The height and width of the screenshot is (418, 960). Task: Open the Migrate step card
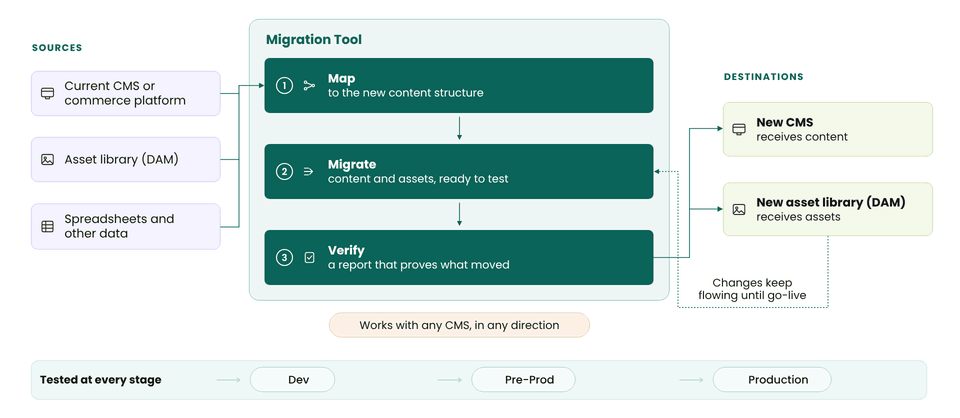(459, 171)
